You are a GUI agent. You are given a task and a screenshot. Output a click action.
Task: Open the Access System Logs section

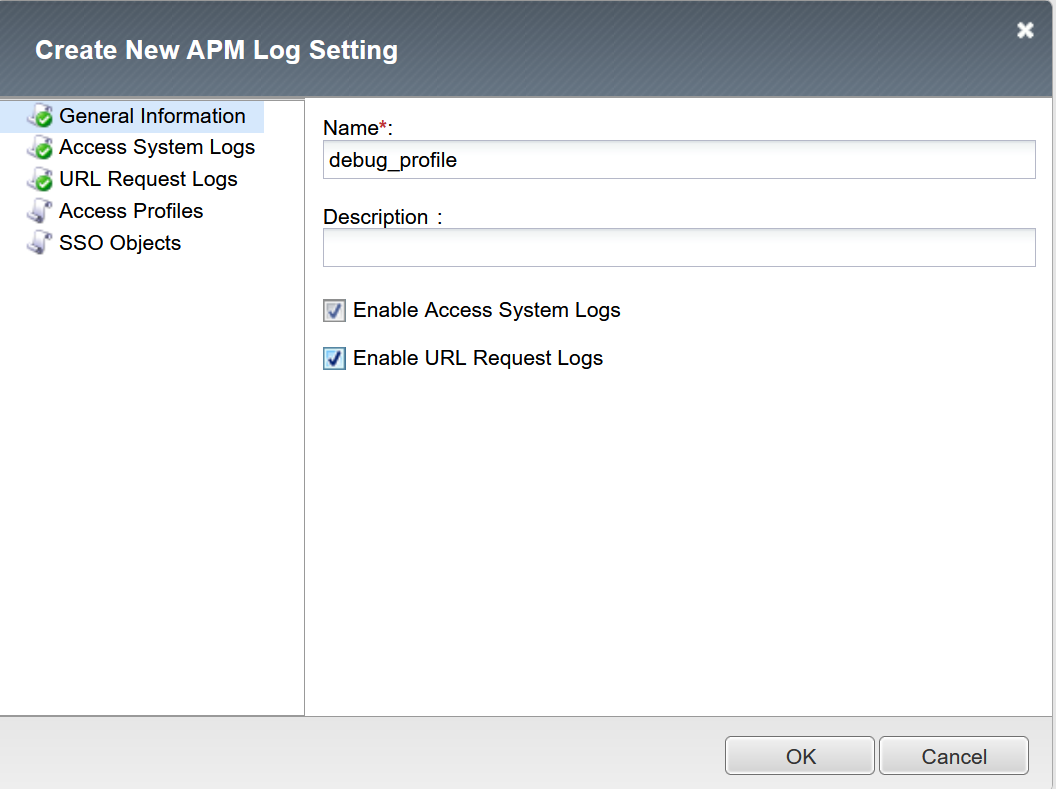157,147
